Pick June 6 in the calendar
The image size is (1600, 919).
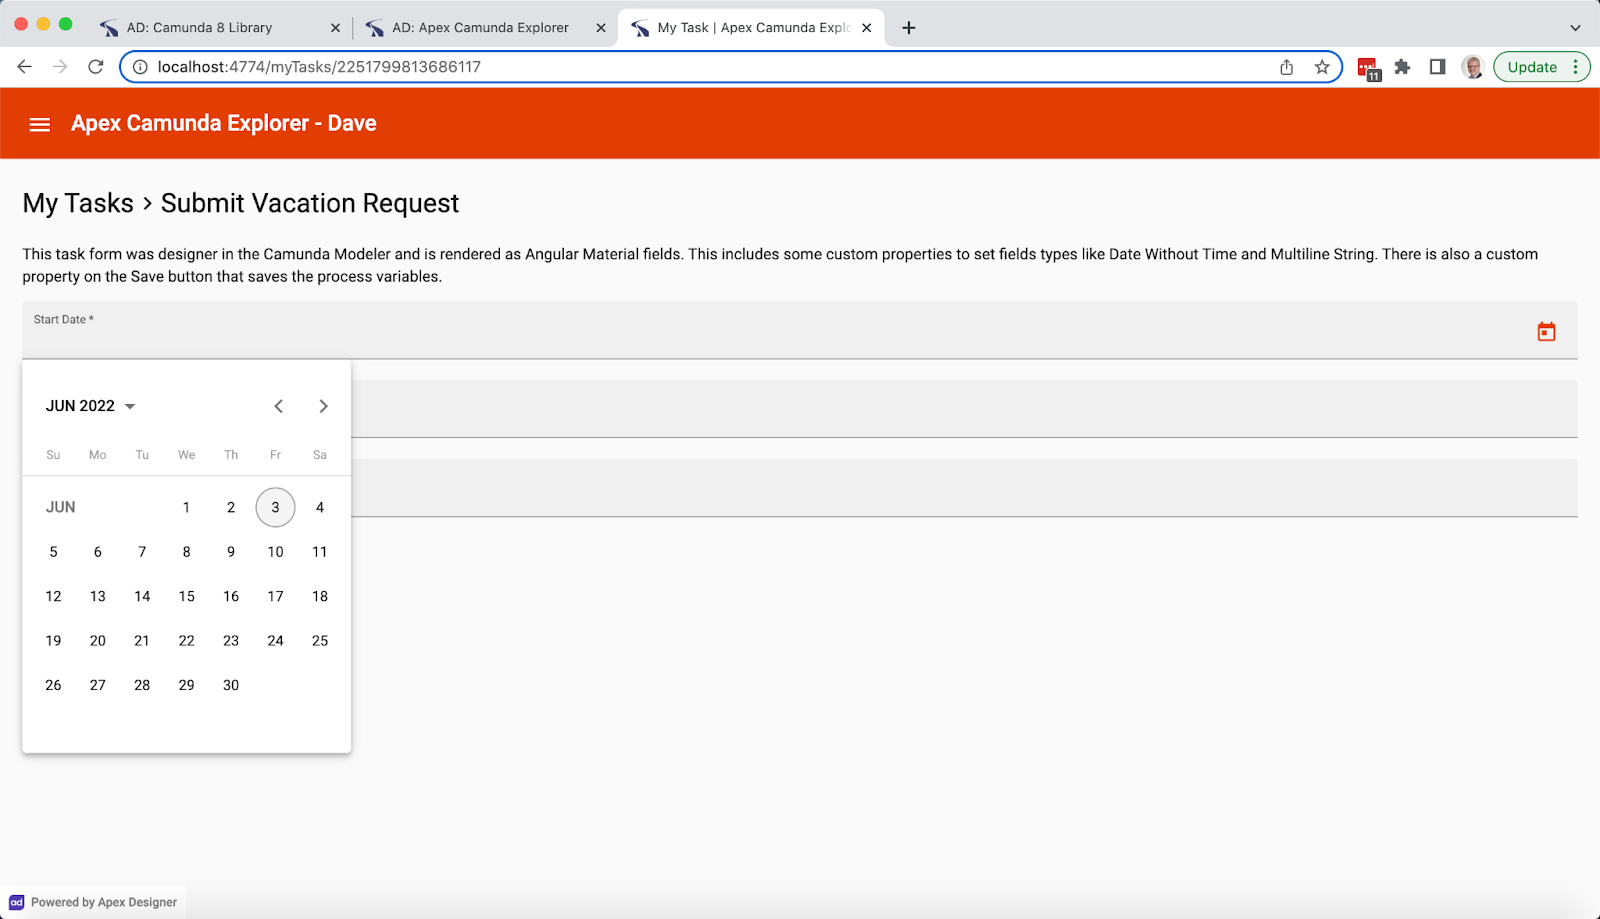pos(98,552)
